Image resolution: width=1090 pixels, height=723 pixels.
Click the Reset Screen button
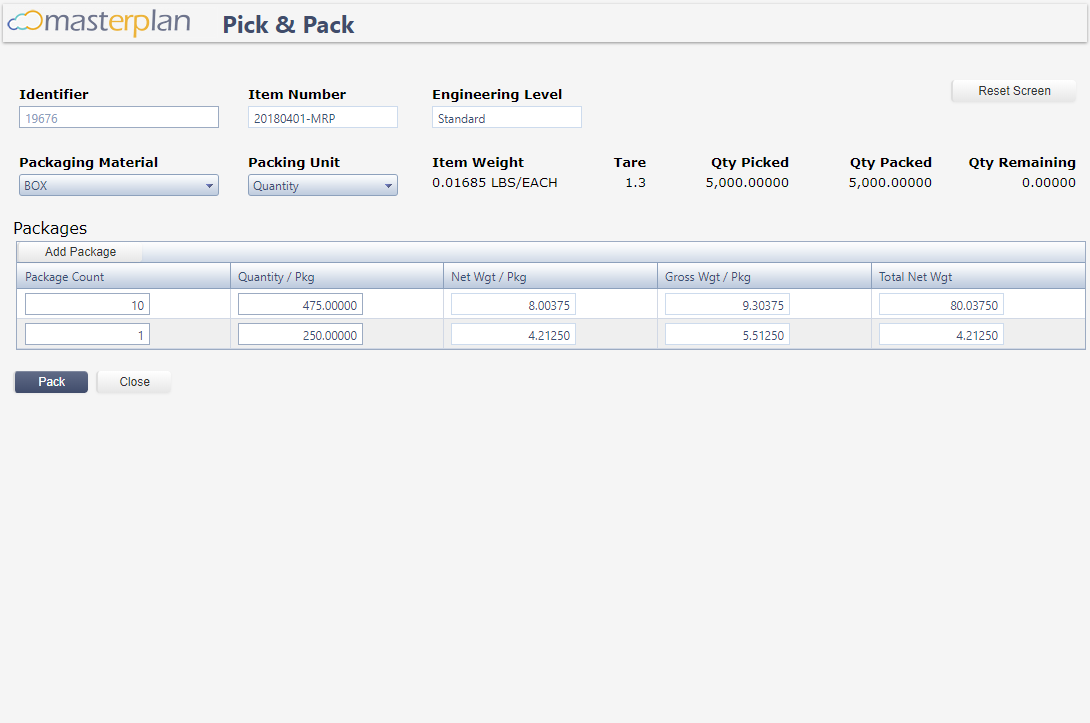tap(1014, 91)
